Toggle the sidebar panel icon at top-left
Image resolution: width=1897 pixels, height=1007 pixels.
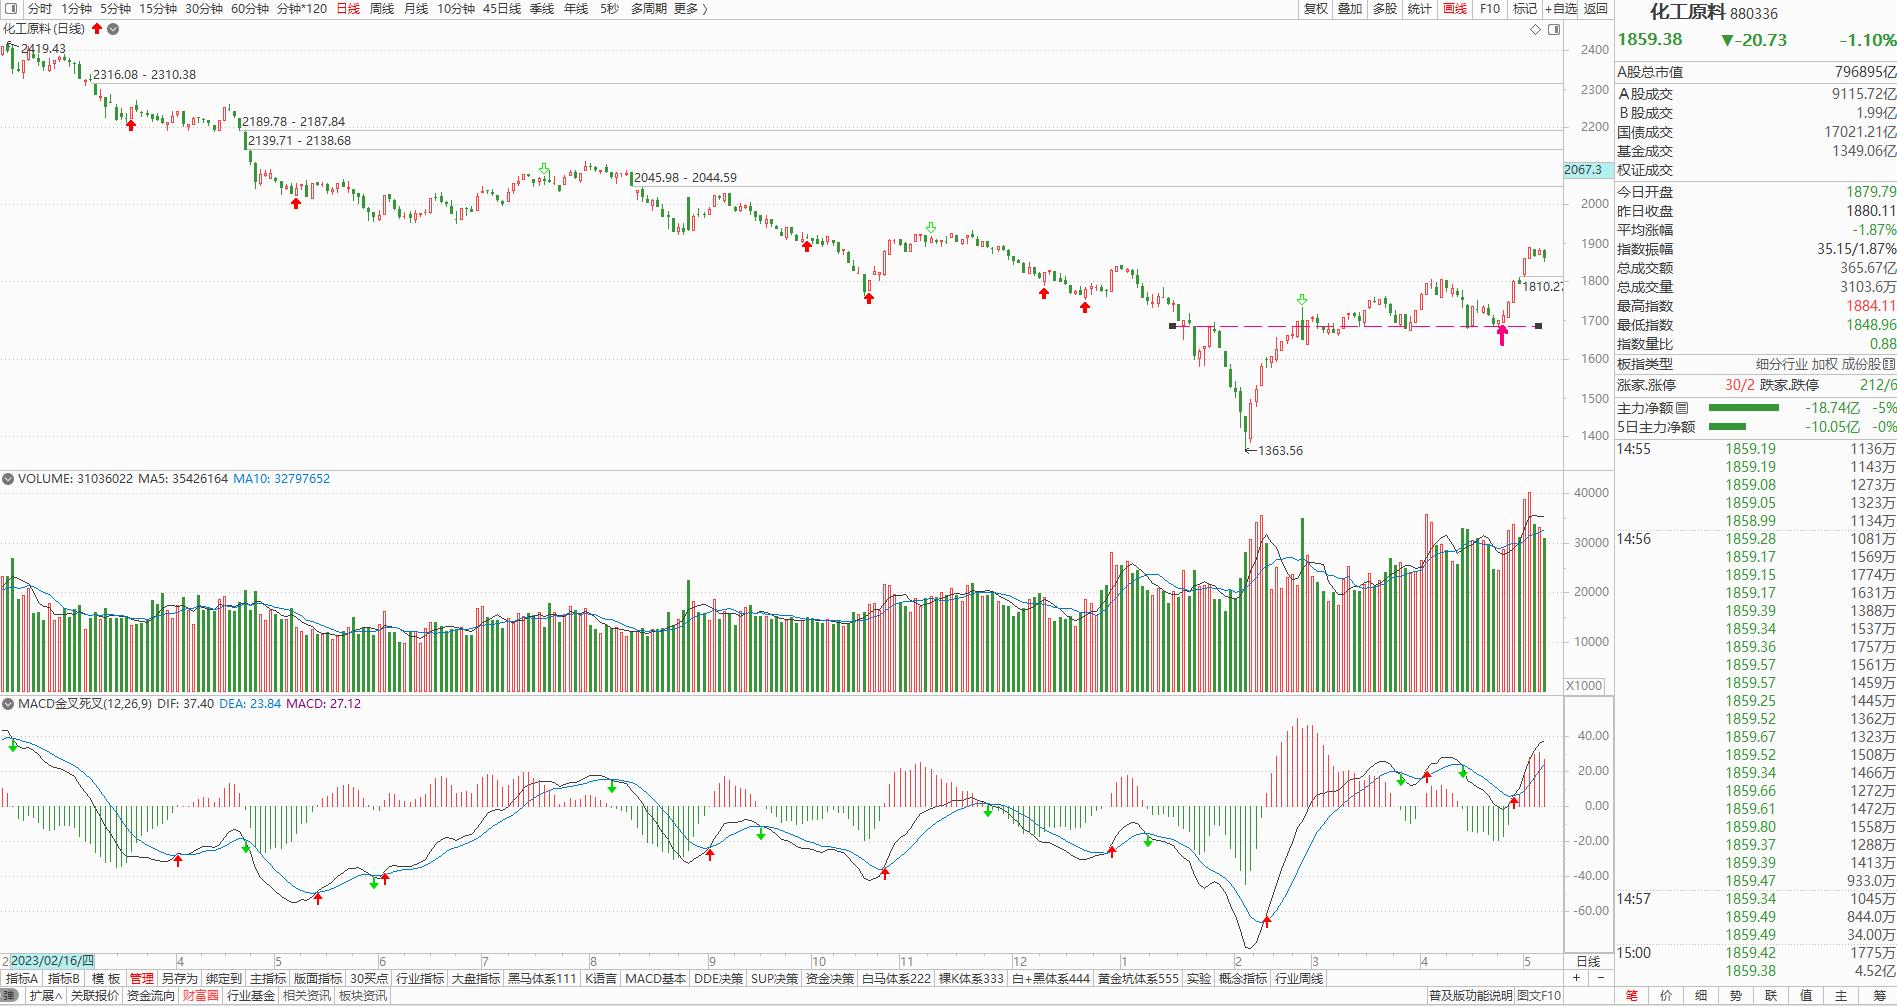(11, 9)
